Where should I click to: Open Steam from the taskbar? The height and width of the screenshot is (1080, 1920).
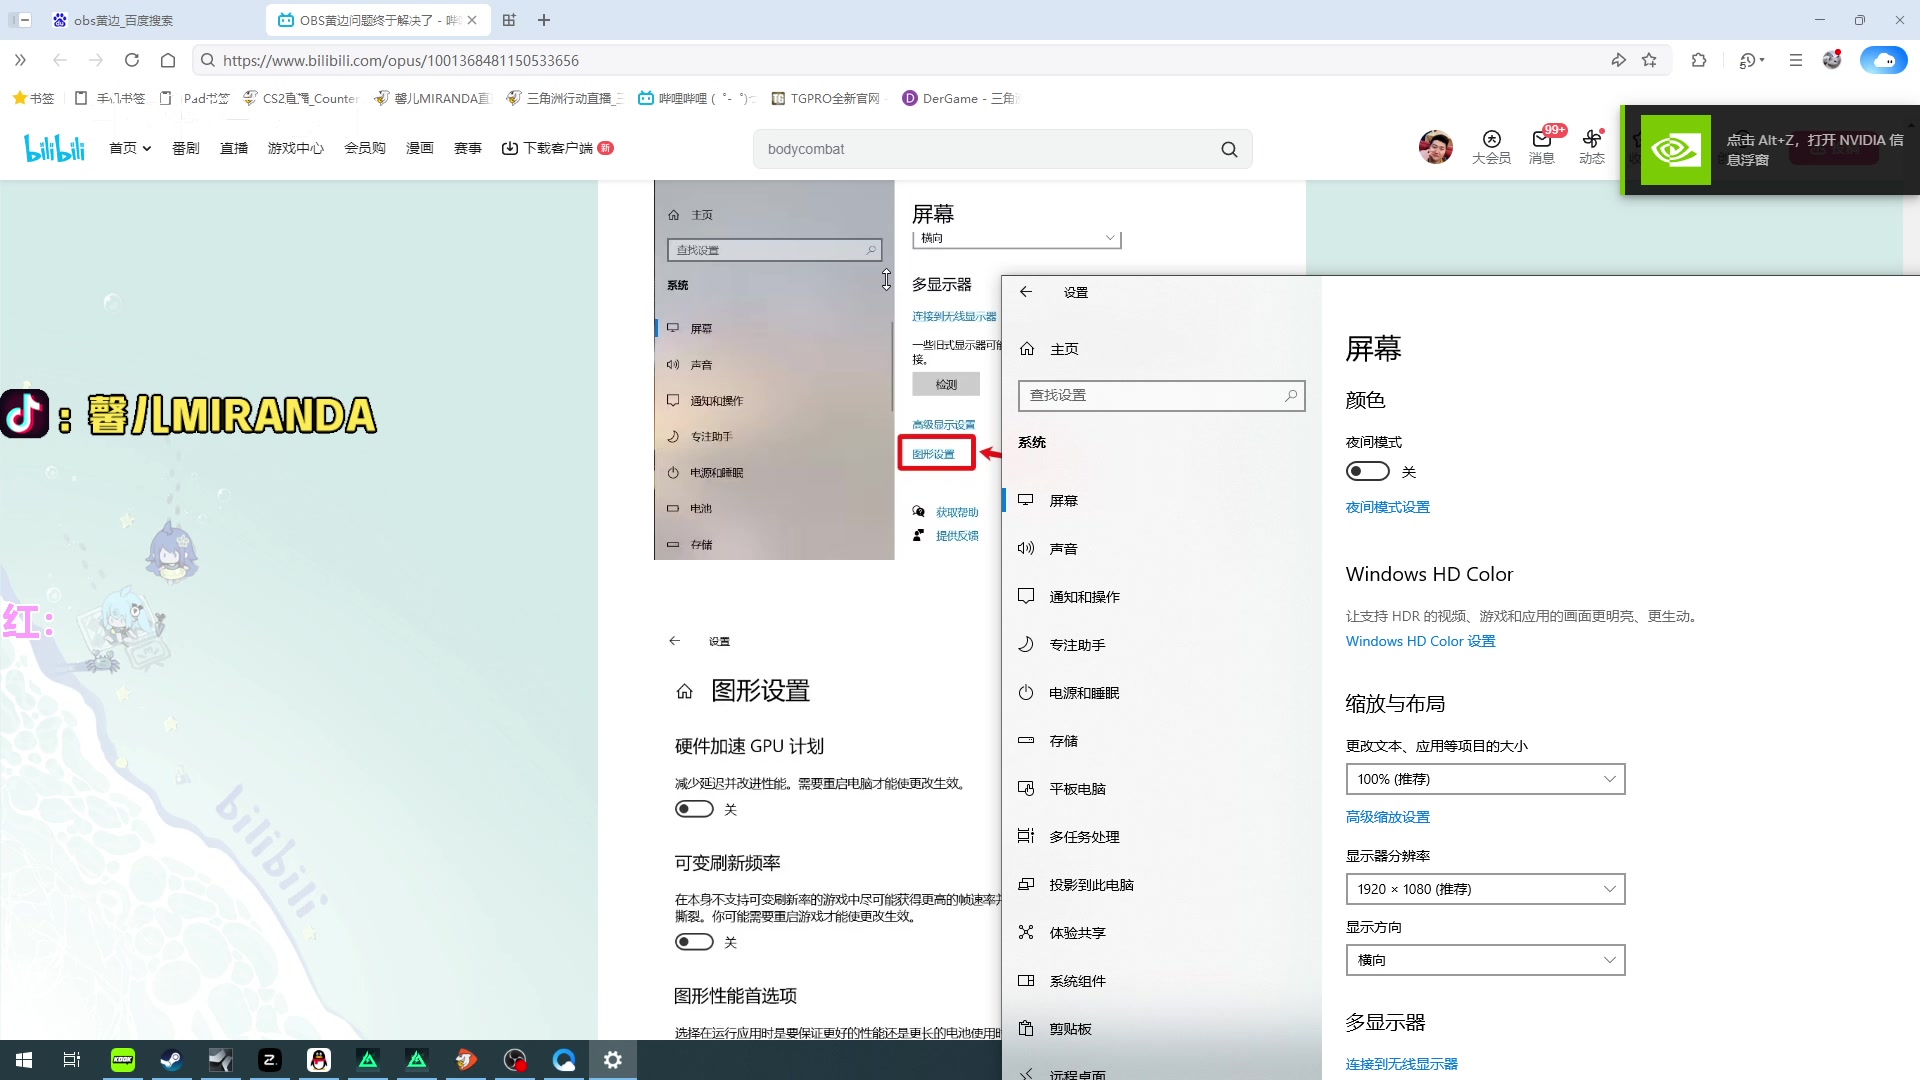coord(171,1060)
